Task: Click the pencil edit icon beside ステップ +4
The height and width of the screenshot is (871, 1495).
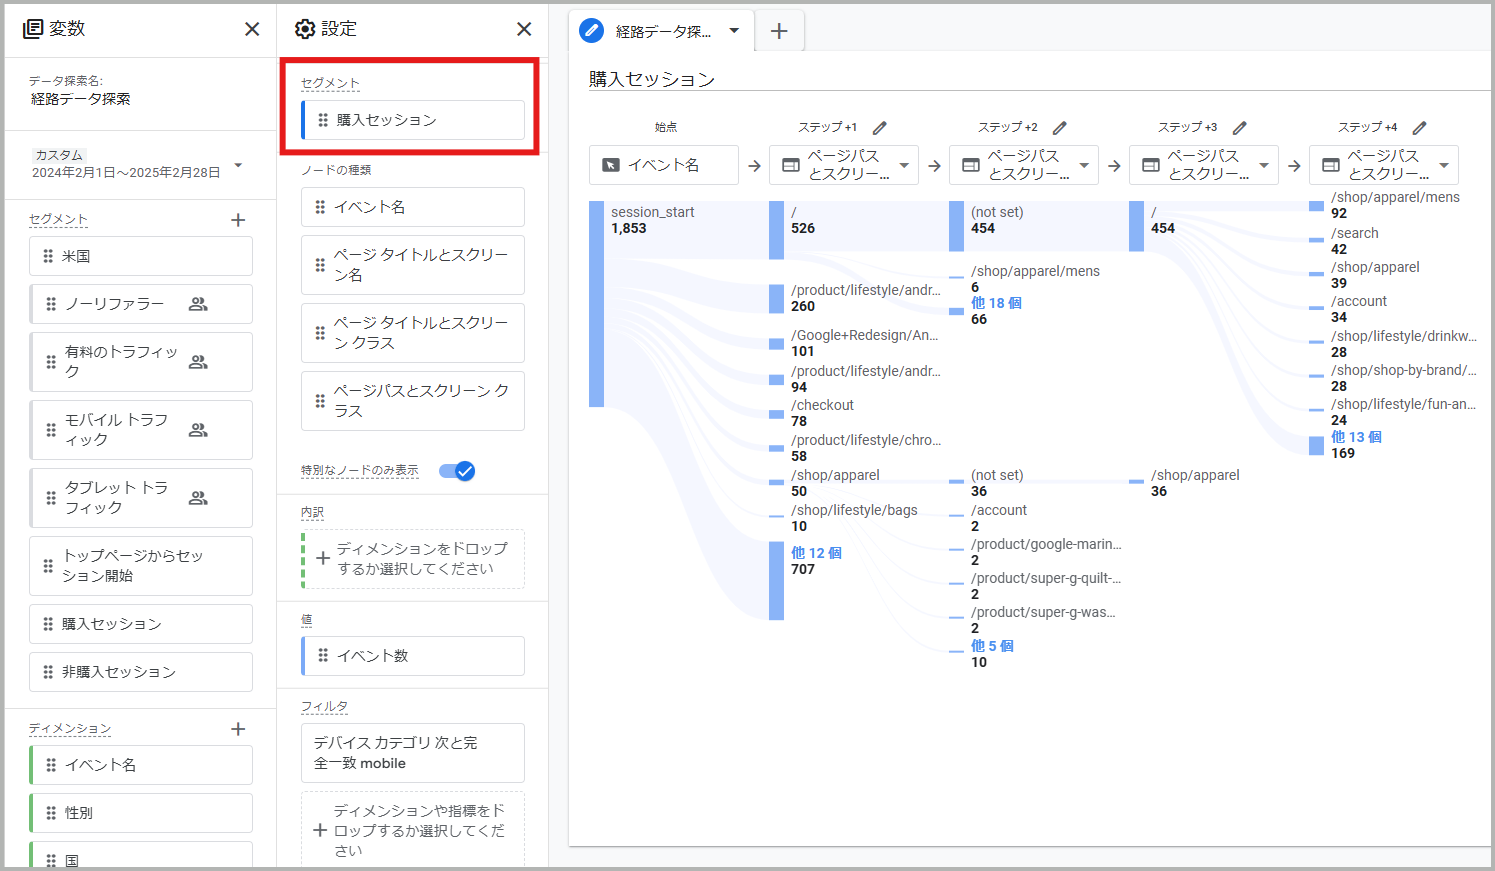Action: pyautogui.click(x=1420, y=128)
